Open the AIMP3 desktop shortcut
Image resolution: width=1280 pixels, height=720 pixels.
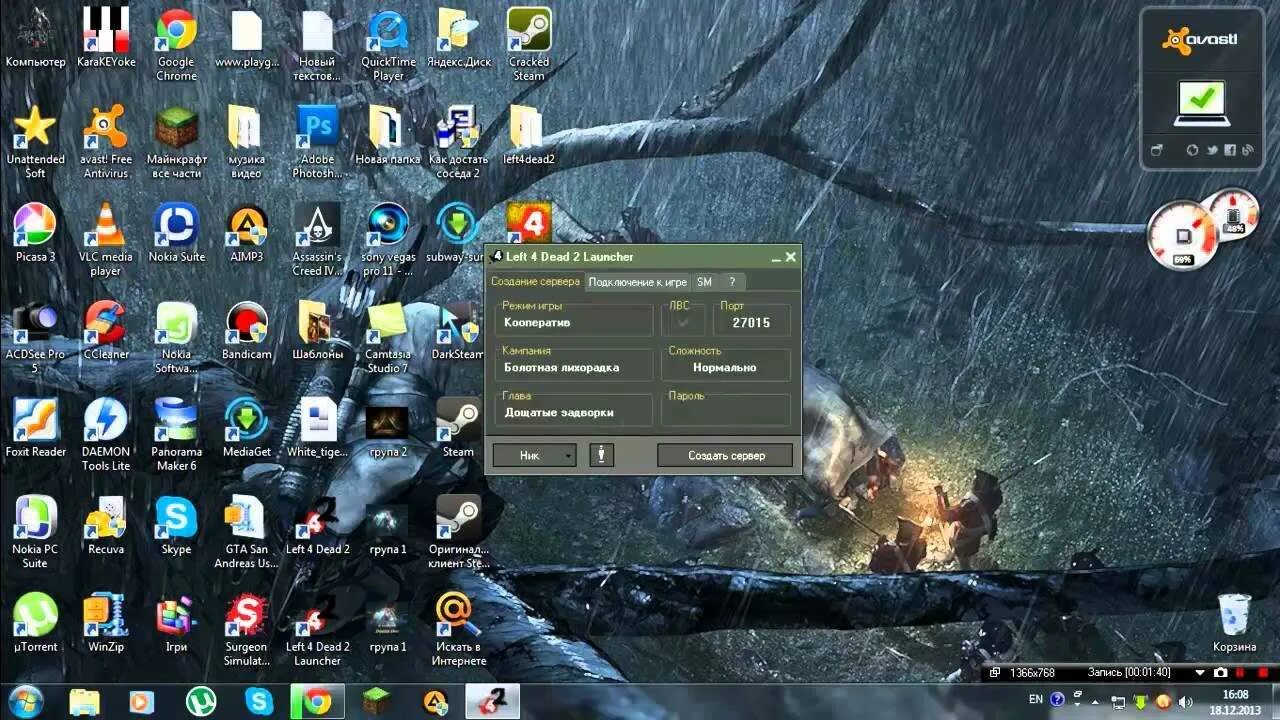pos(247,232)
